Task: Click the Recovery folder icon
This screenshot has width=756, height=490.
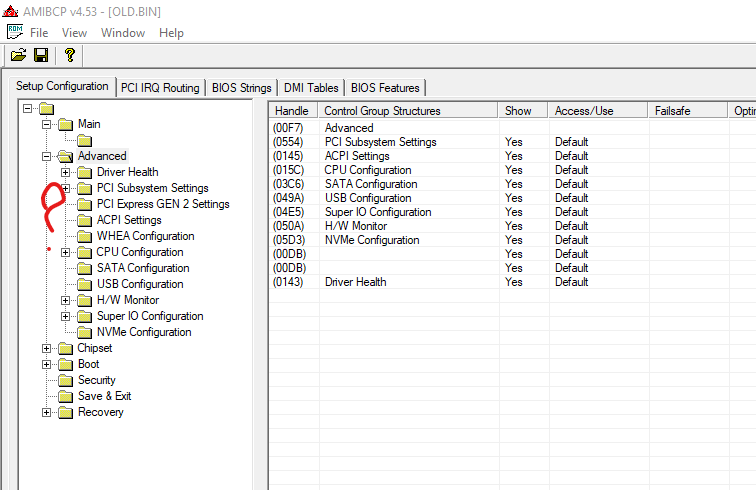Action: [66, 412]
